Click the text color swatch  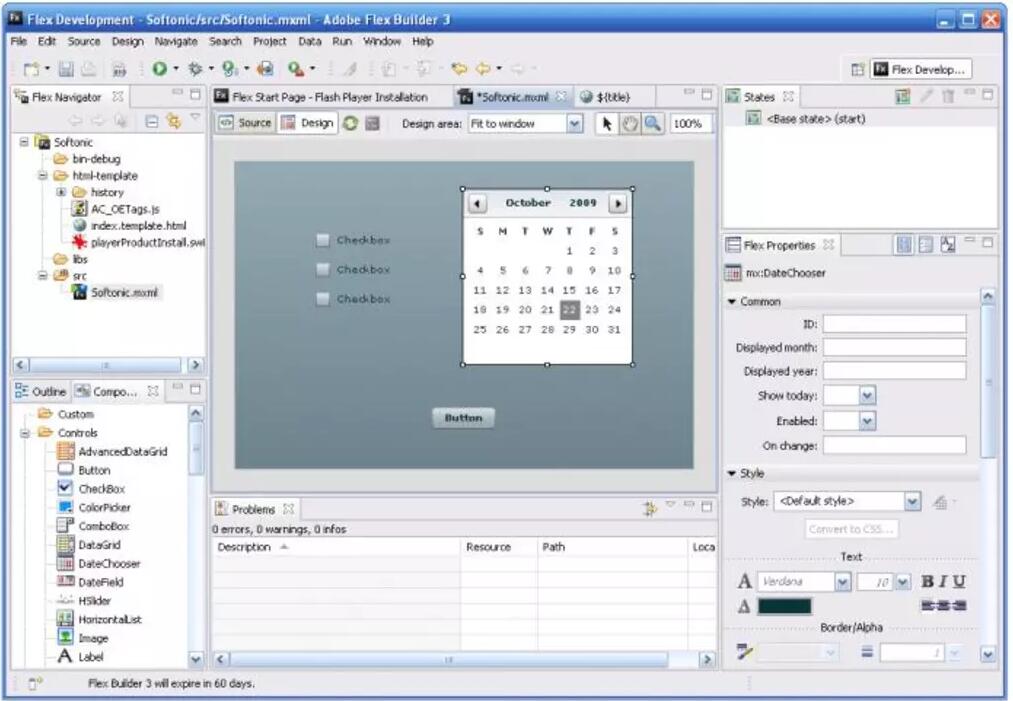(x=784, y=606)
